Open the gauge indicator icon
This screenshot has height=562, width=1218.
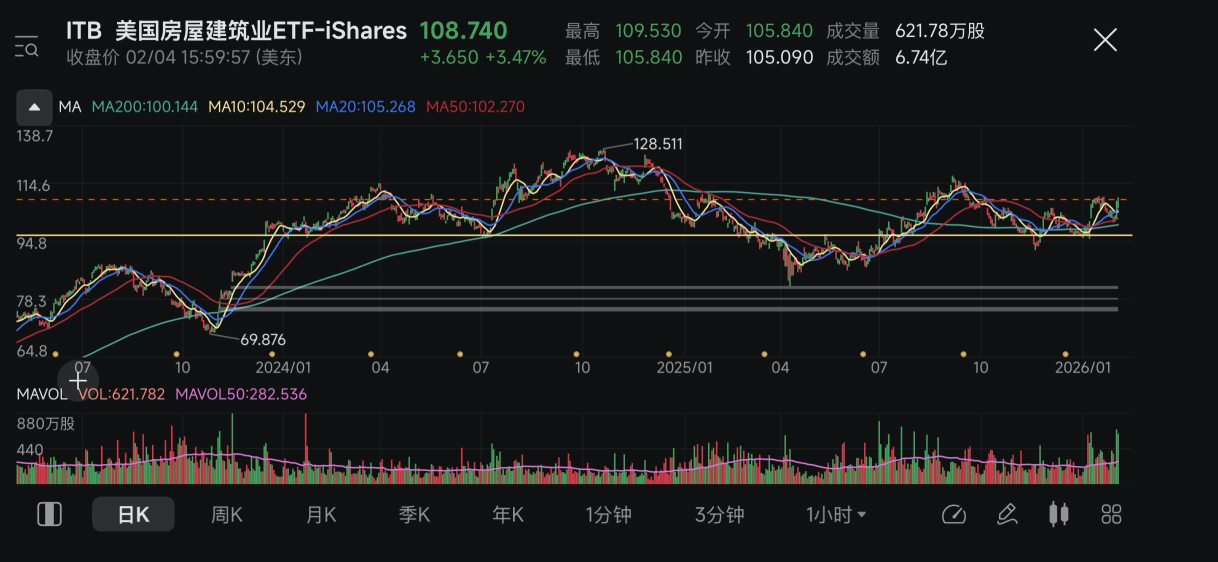(954, 515)
